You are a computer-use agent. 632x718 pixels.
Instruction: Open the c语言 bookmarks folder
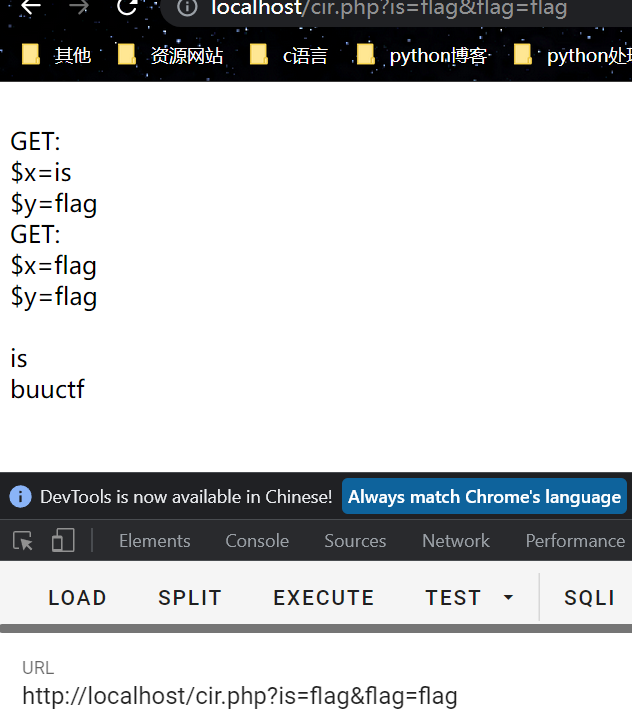point(289,55)
